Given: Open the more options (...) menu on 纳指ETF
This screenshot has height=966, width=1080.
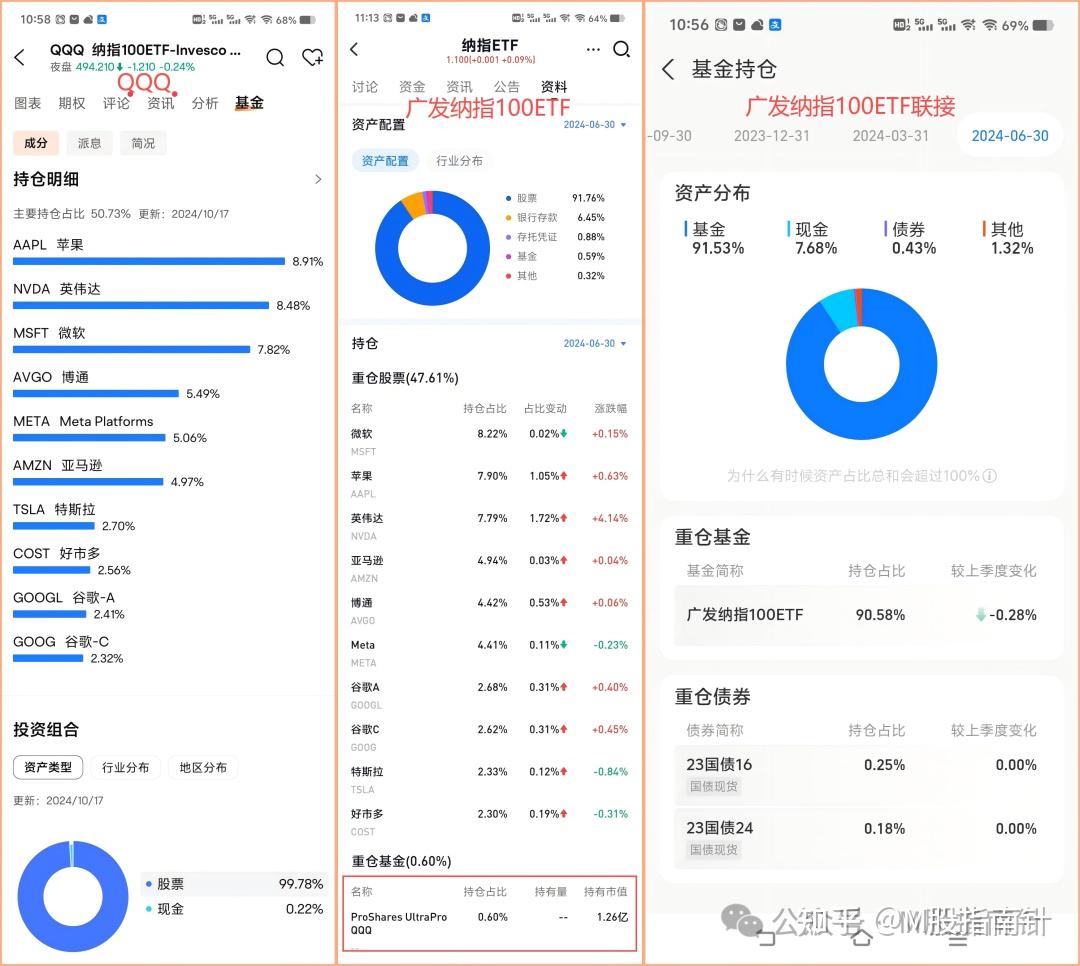Looking at the screenshot, I should (x=593, y=48).
